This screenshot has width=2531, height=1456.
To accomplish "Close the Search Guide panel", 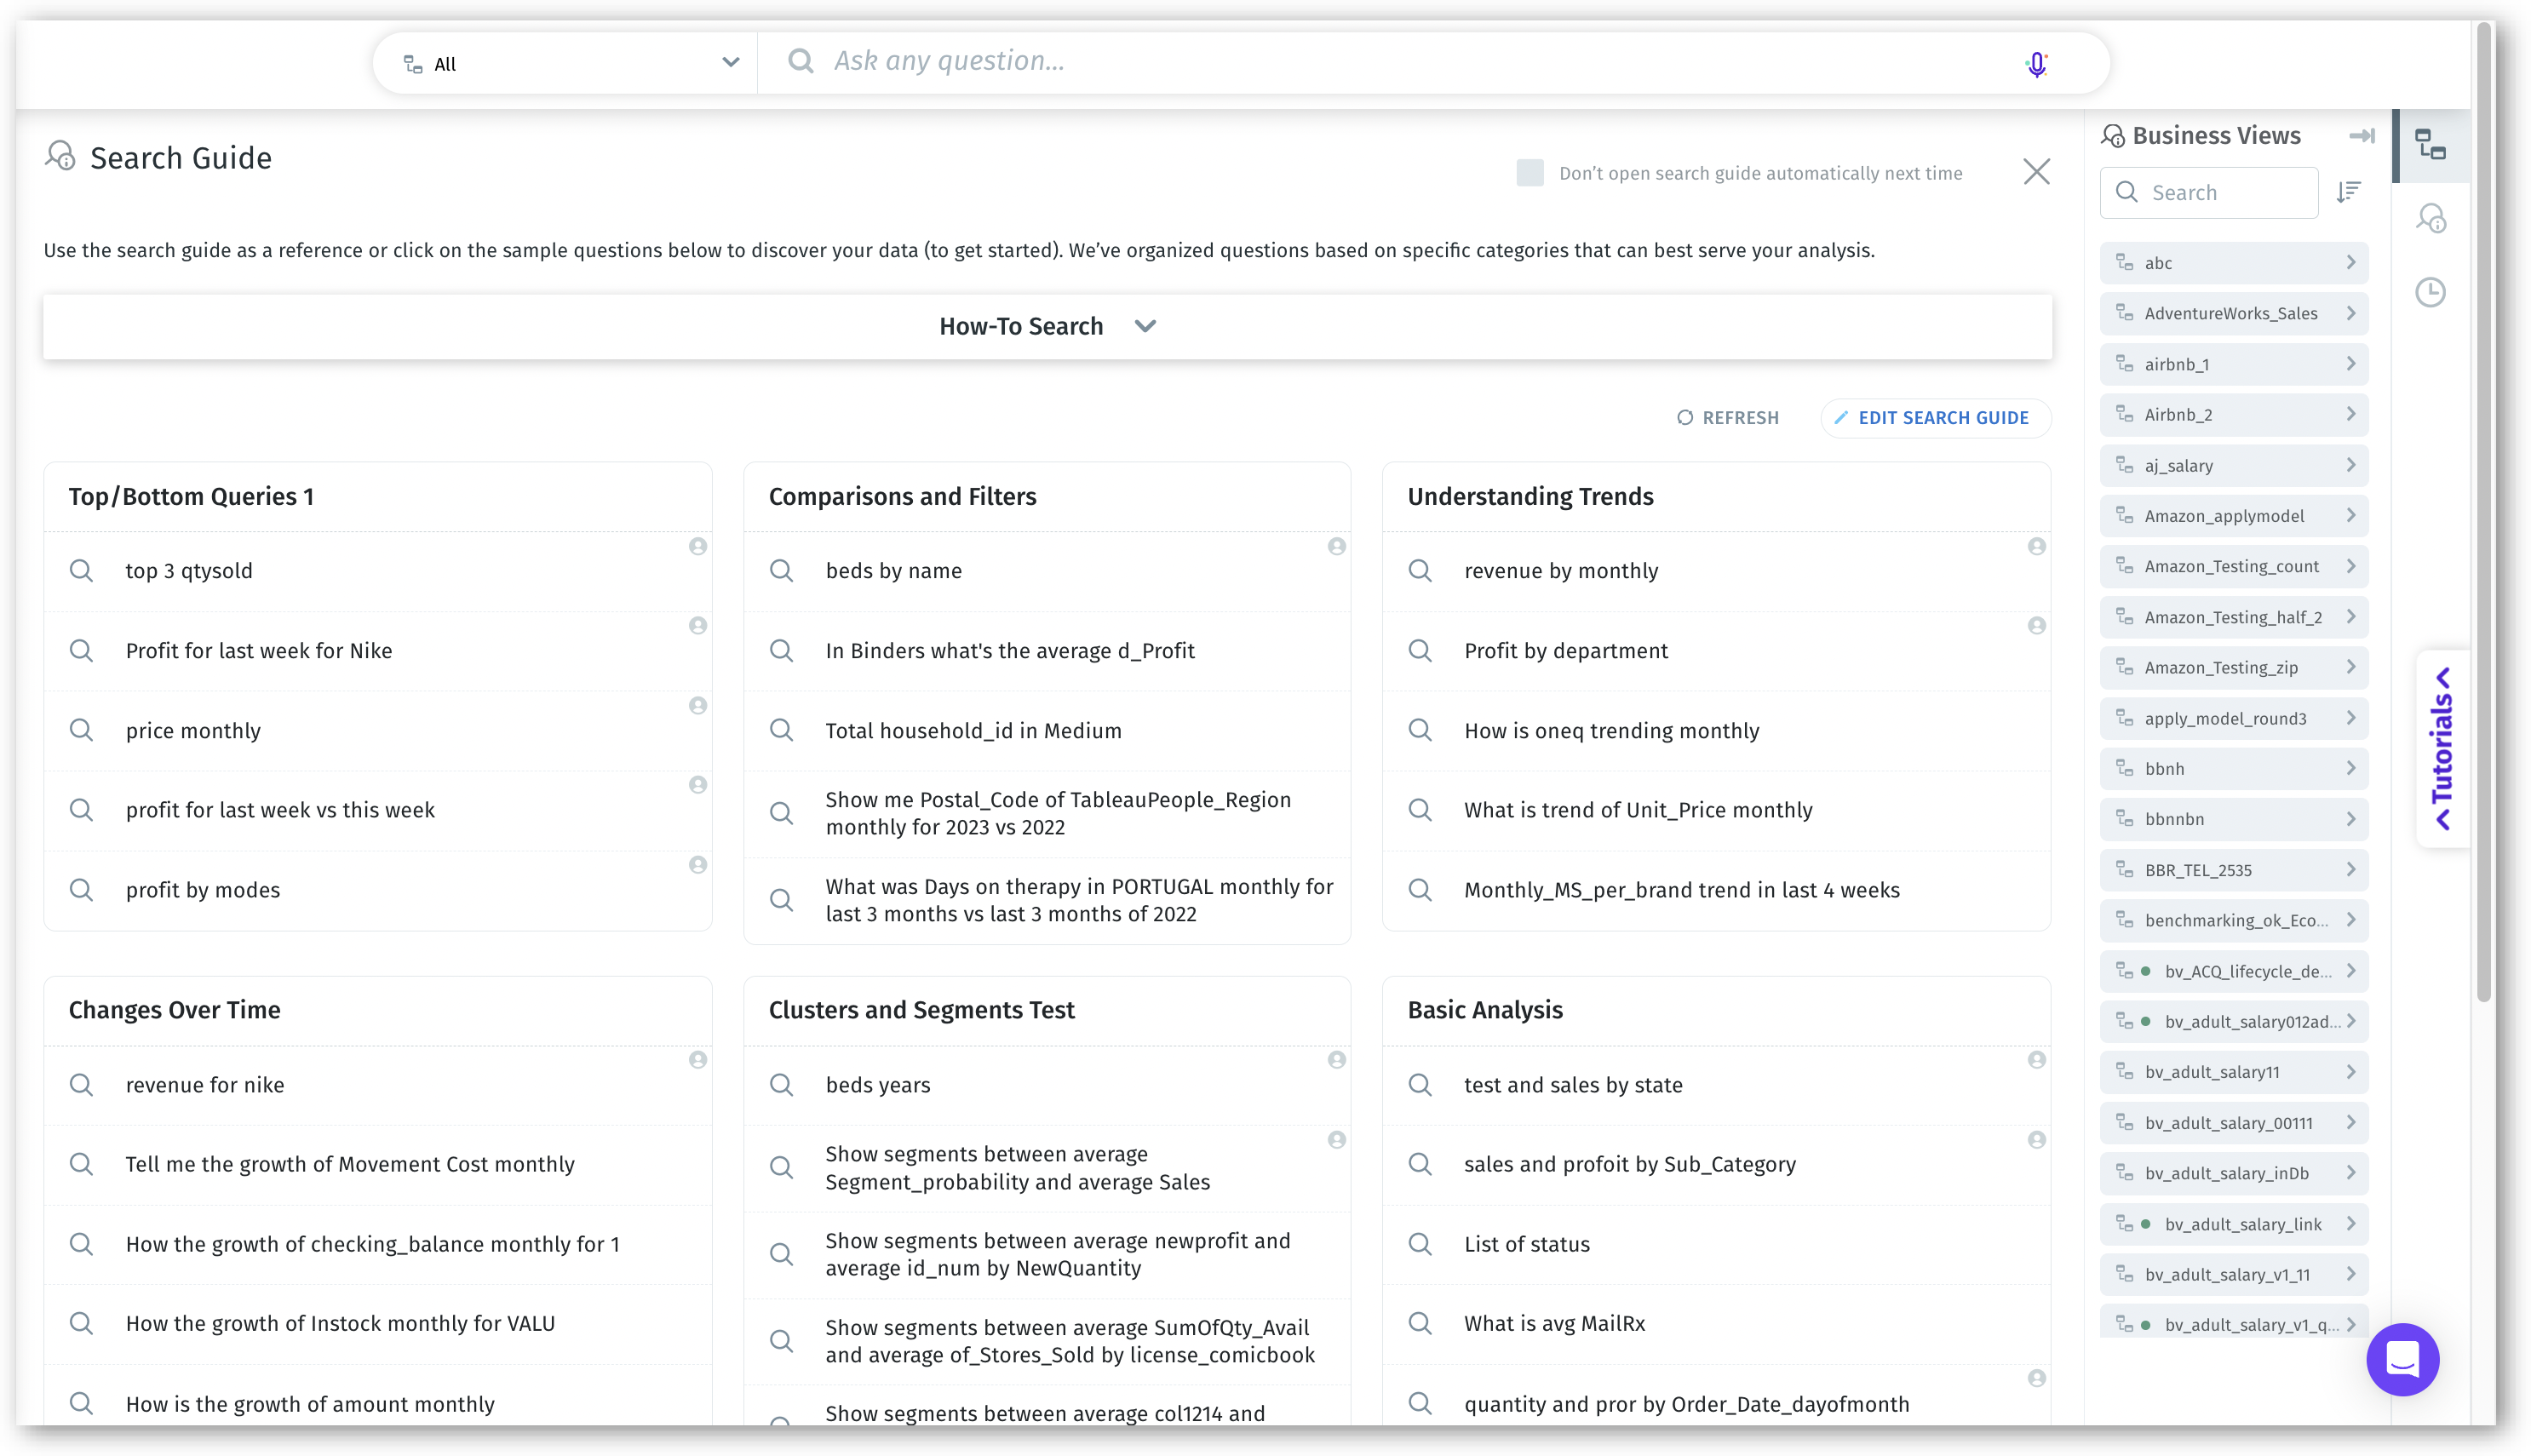I will point(2036,172).
